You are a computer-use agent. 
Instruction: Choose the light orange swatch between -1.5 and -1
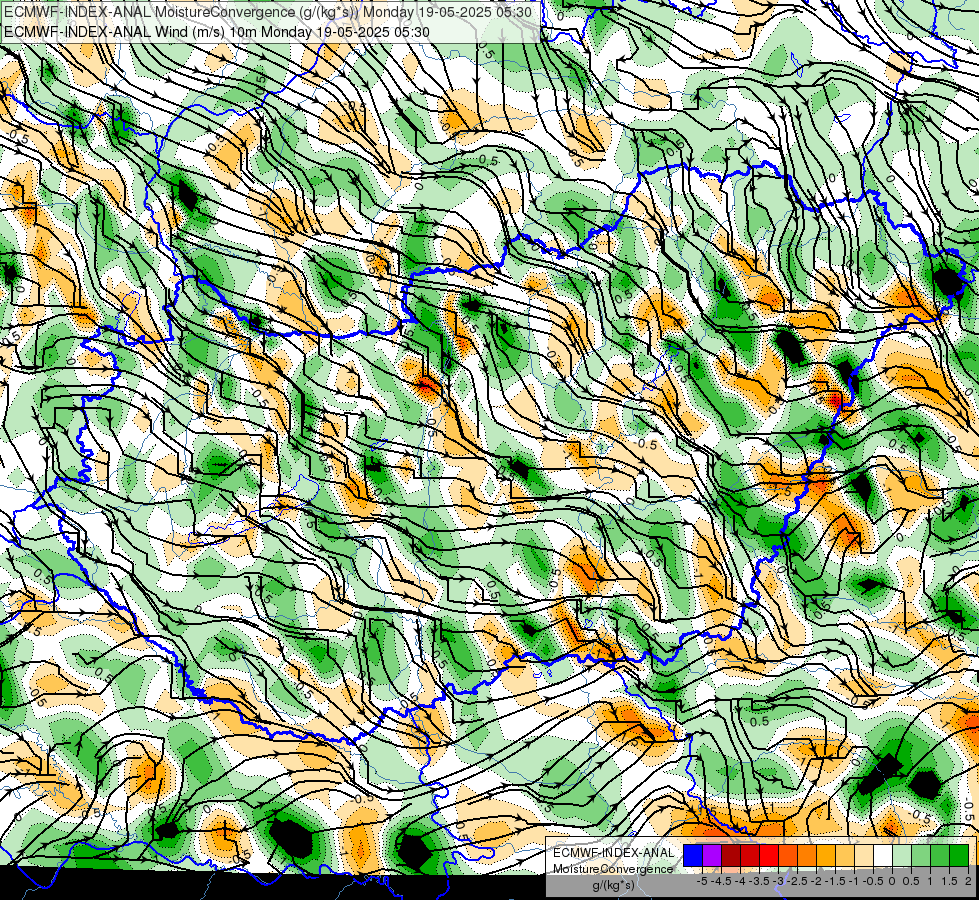point(845,855)
